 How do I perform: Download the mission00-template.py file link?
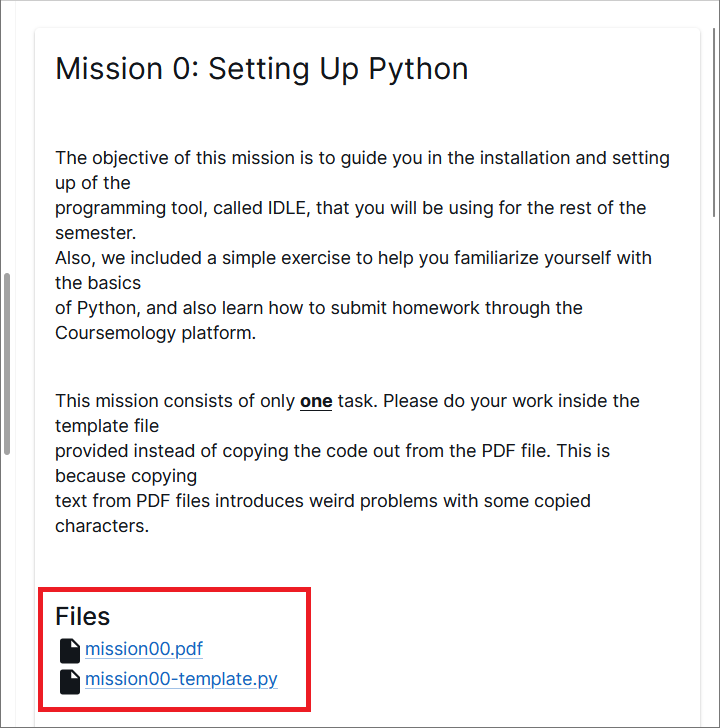181,680
